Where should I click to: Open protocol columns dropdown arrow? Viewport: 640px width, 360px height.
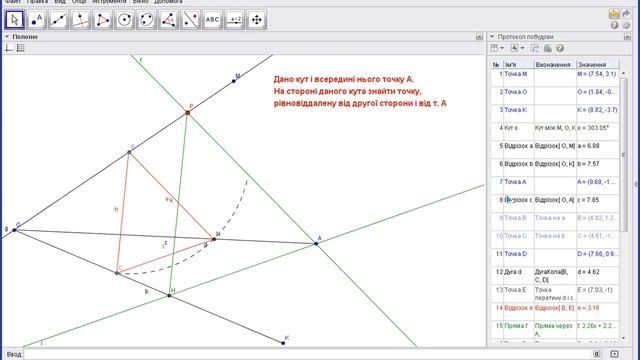[x=502, y=48]
